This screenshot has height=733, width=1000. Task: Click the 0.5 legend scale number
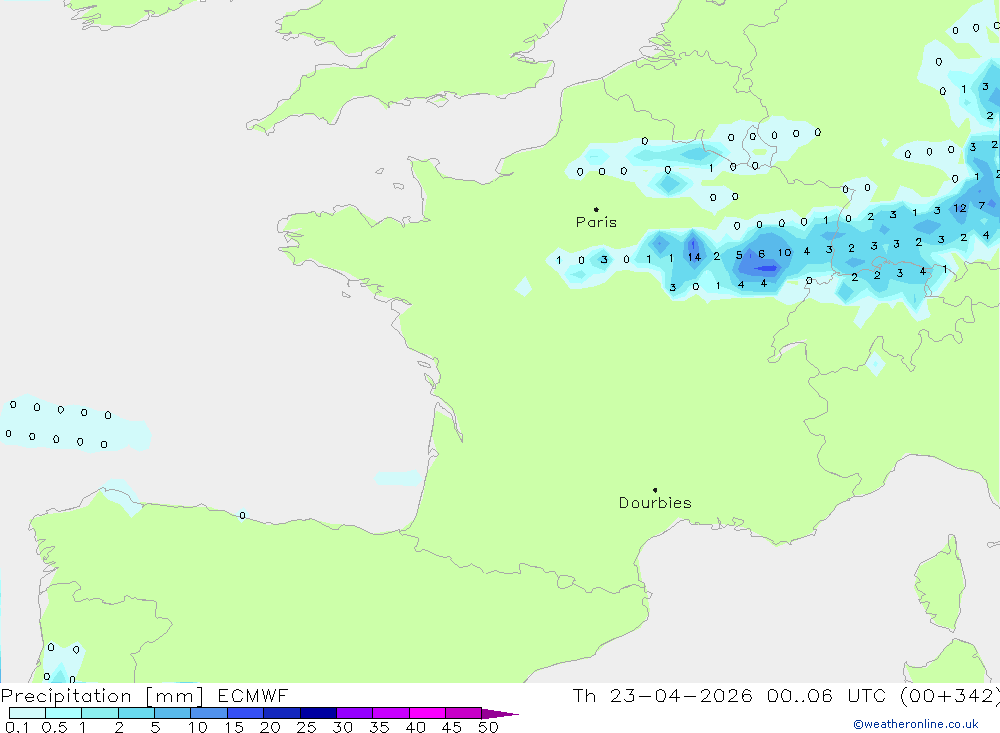(54, 727)
